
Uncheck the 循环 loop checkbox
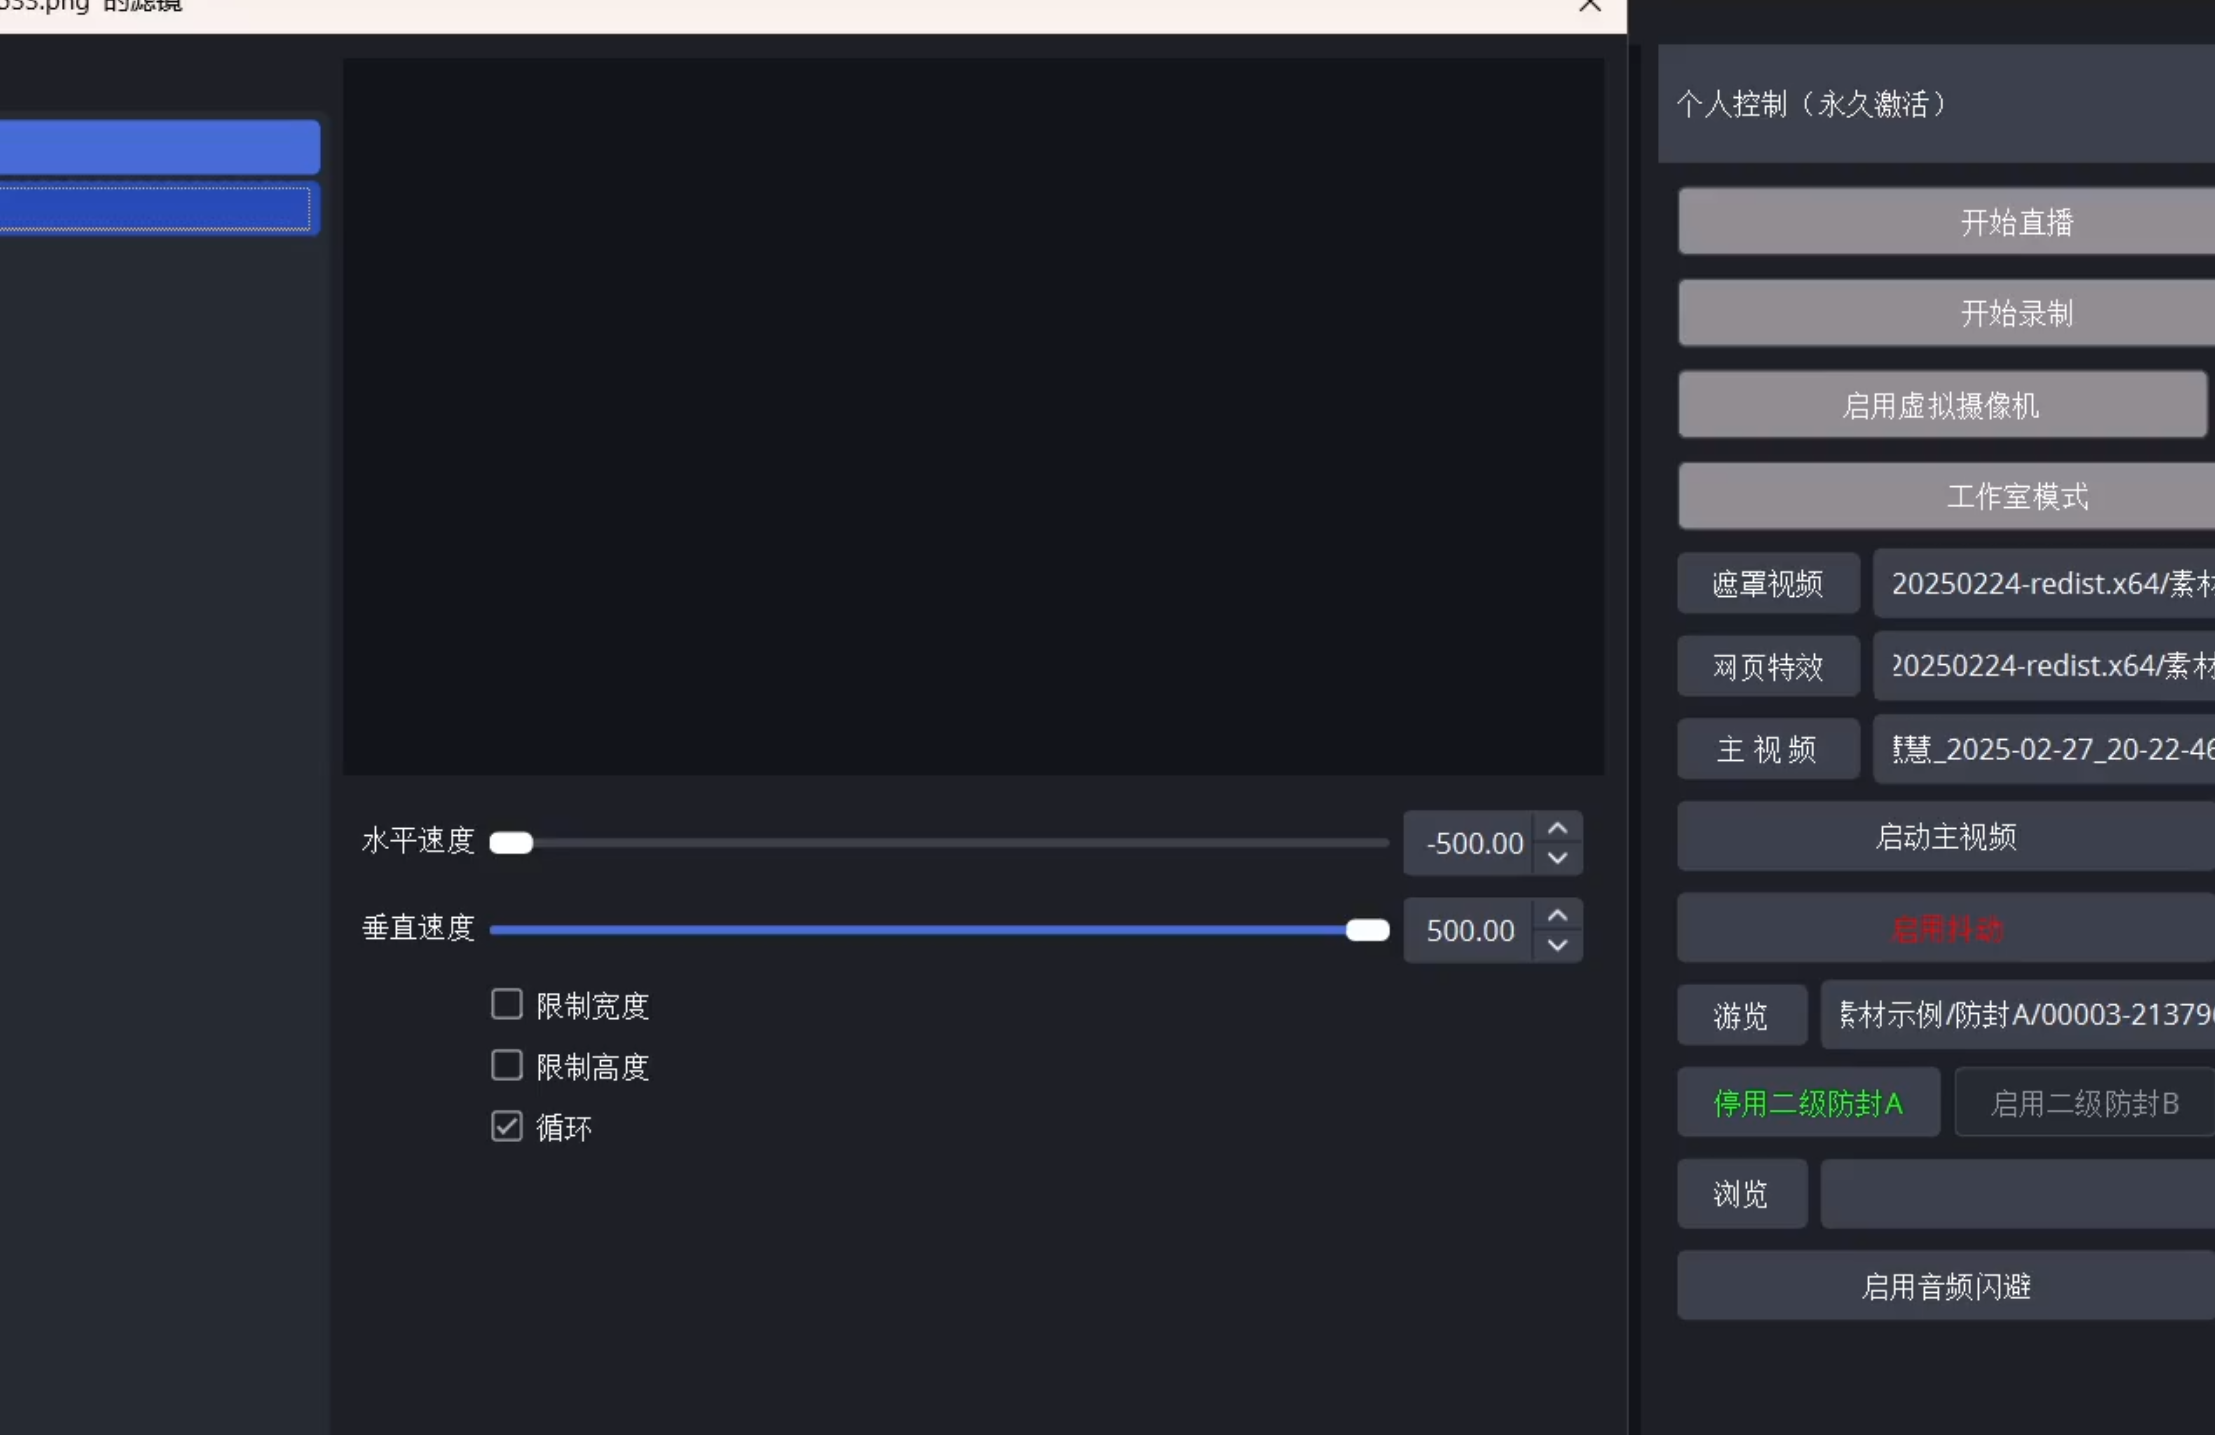[507, 1127]
